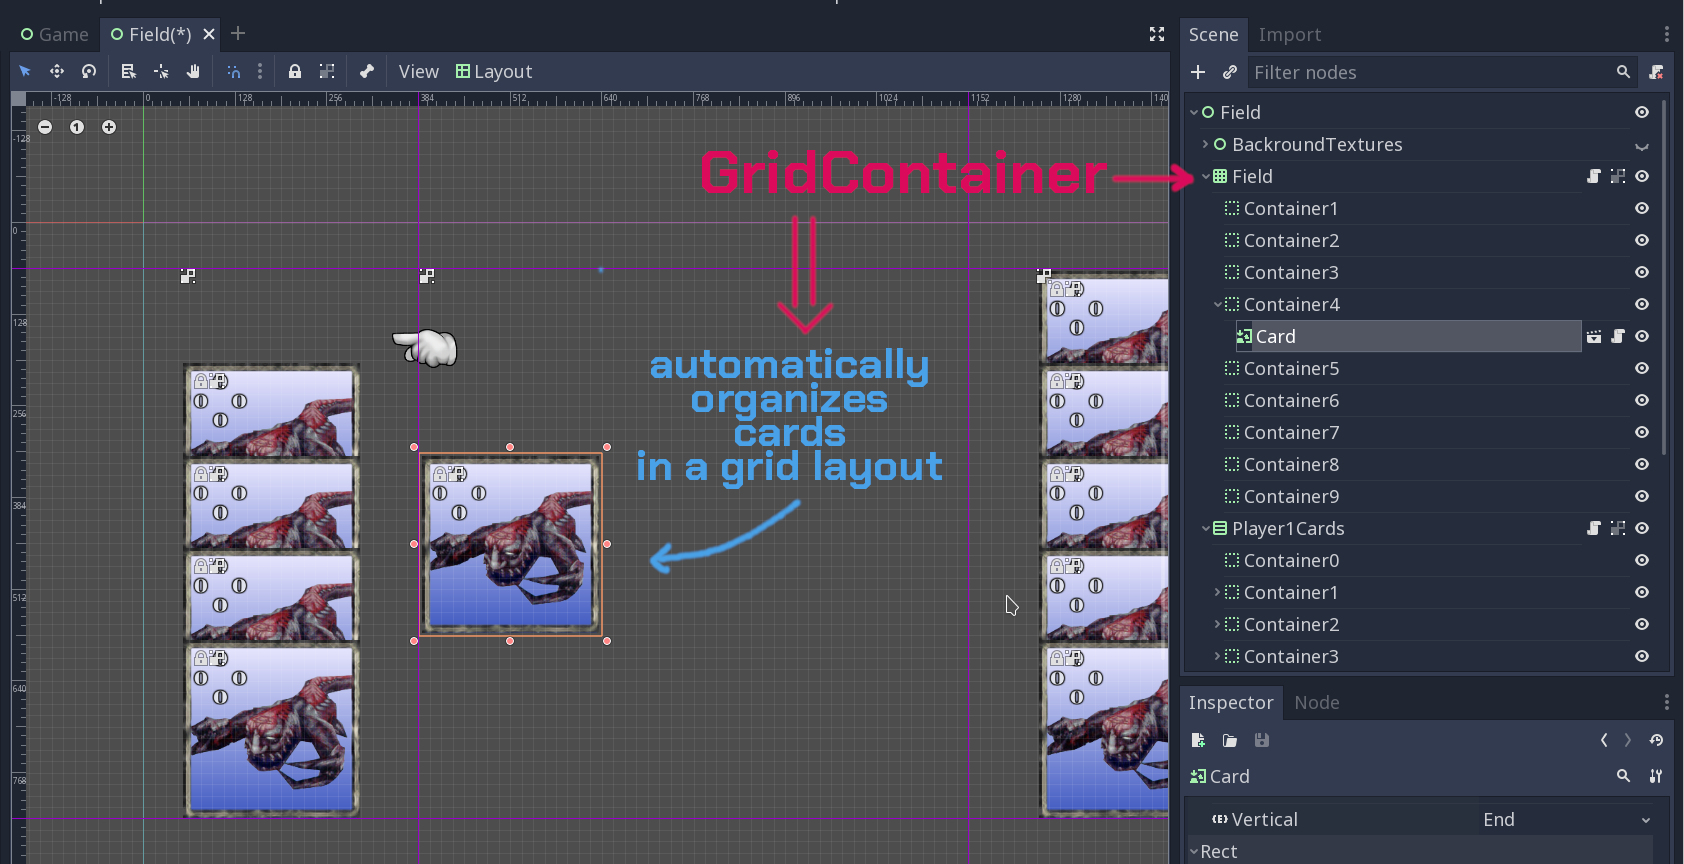Viewport: 1684px width, 864px height.
Task: Expand the BackroundTextures node
Action: click(1205, 144)
